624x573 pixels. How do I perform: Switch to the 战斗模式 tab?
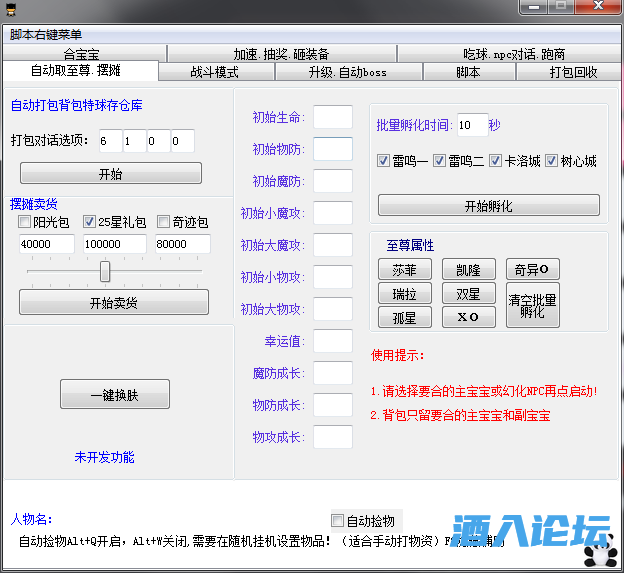(214, 72)
